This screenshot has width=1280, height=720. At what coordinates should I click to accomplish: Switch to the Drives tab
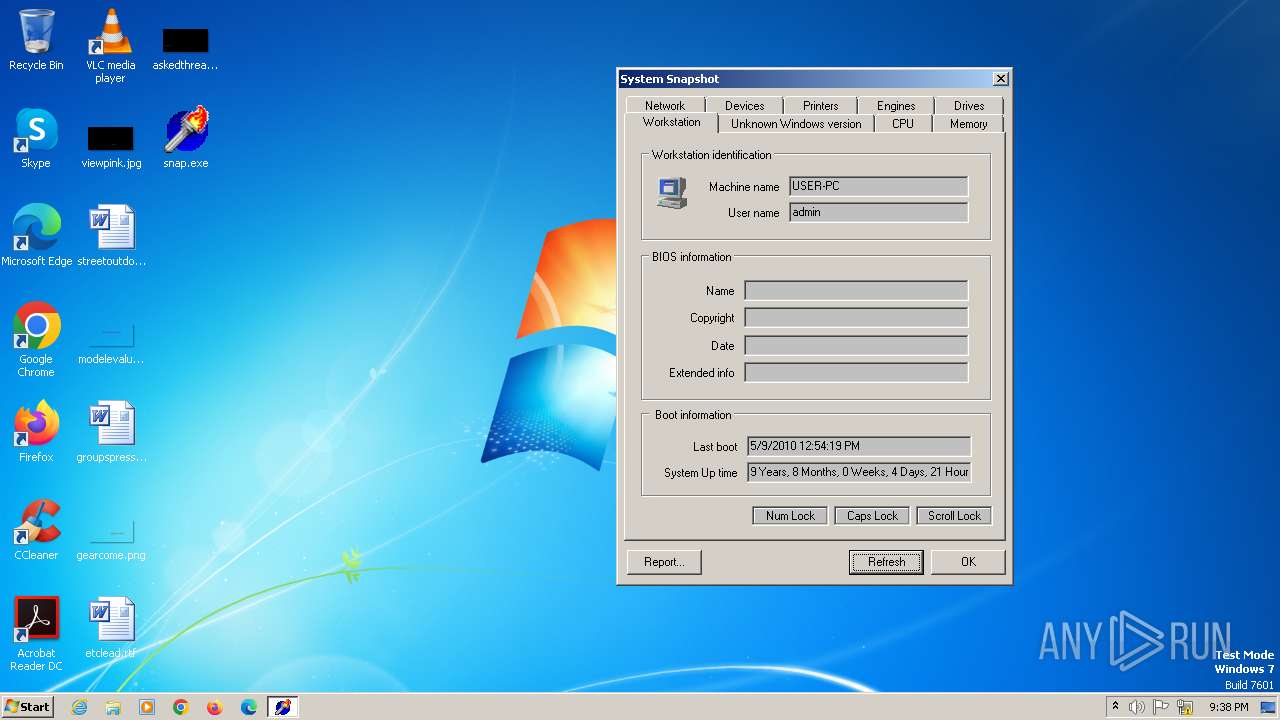(969, 105)
